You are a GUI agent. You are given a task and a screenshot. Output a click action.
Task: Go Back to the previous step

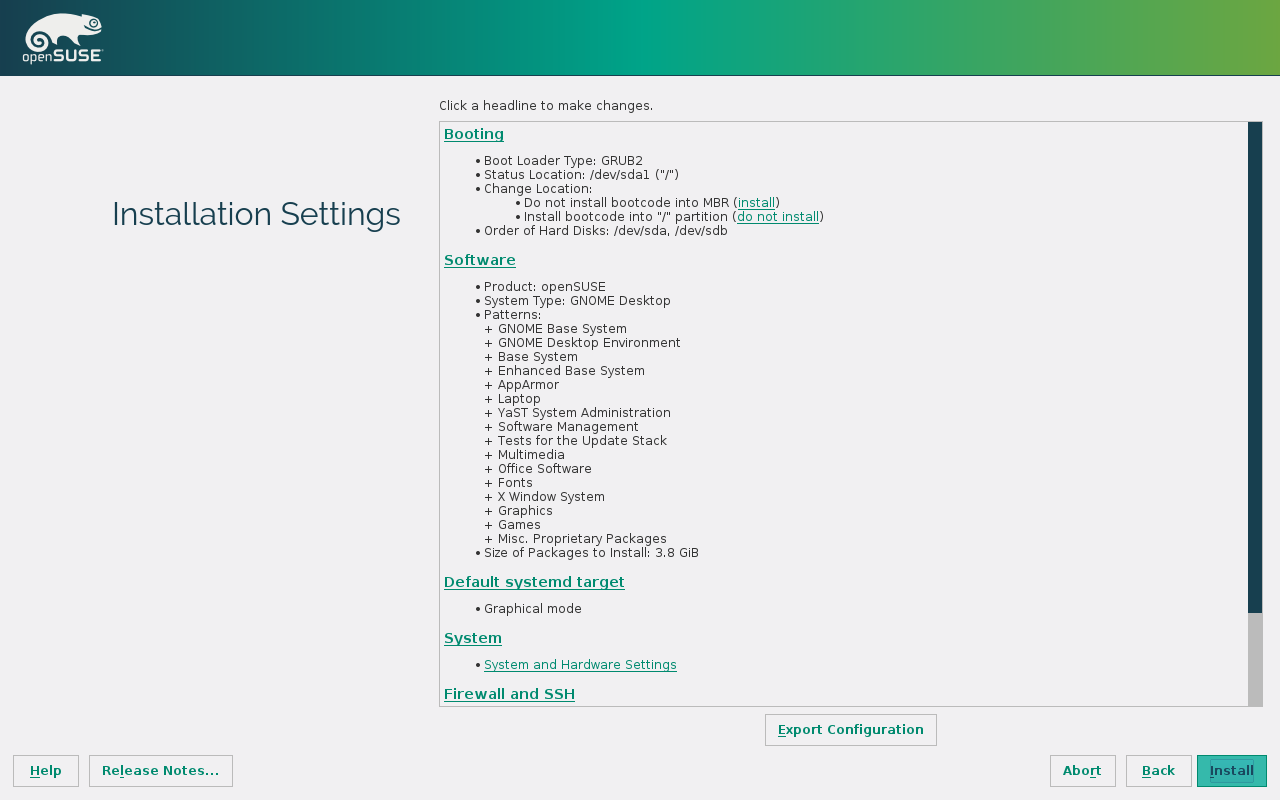[x=1158, y=771]
